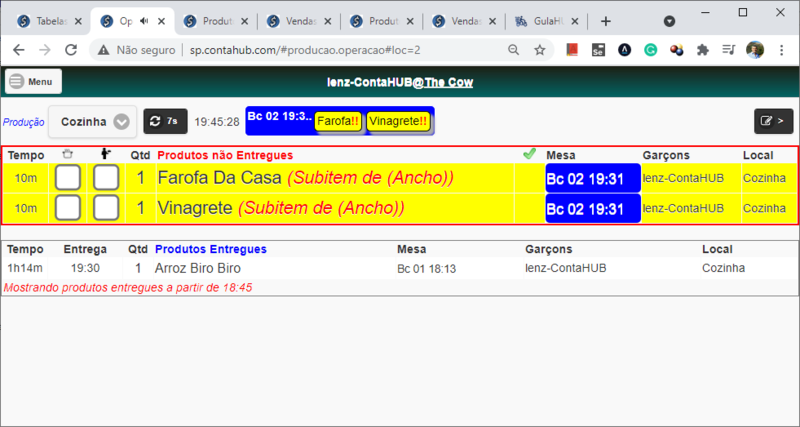The height and width of the screenshot is (427, 800).
Task: Open the Extensions puzzle menu
Action: pos(703,50)
